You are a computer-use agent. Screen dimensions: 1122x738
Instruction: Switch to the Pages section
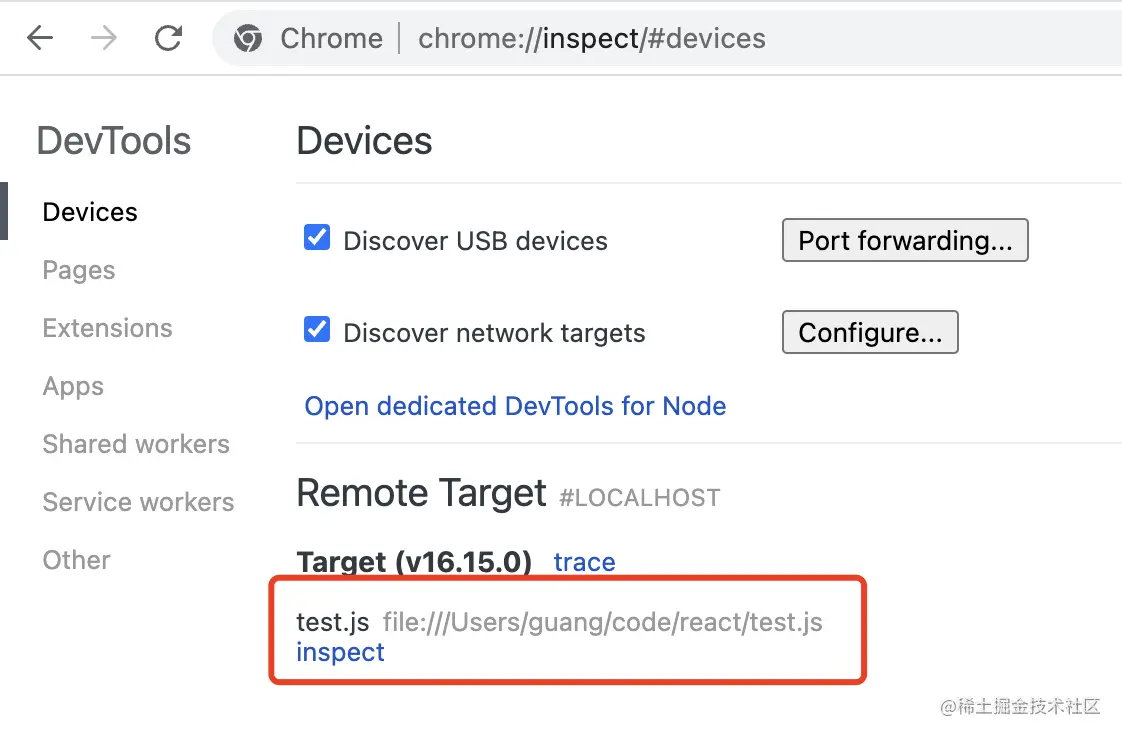point(79,270)
